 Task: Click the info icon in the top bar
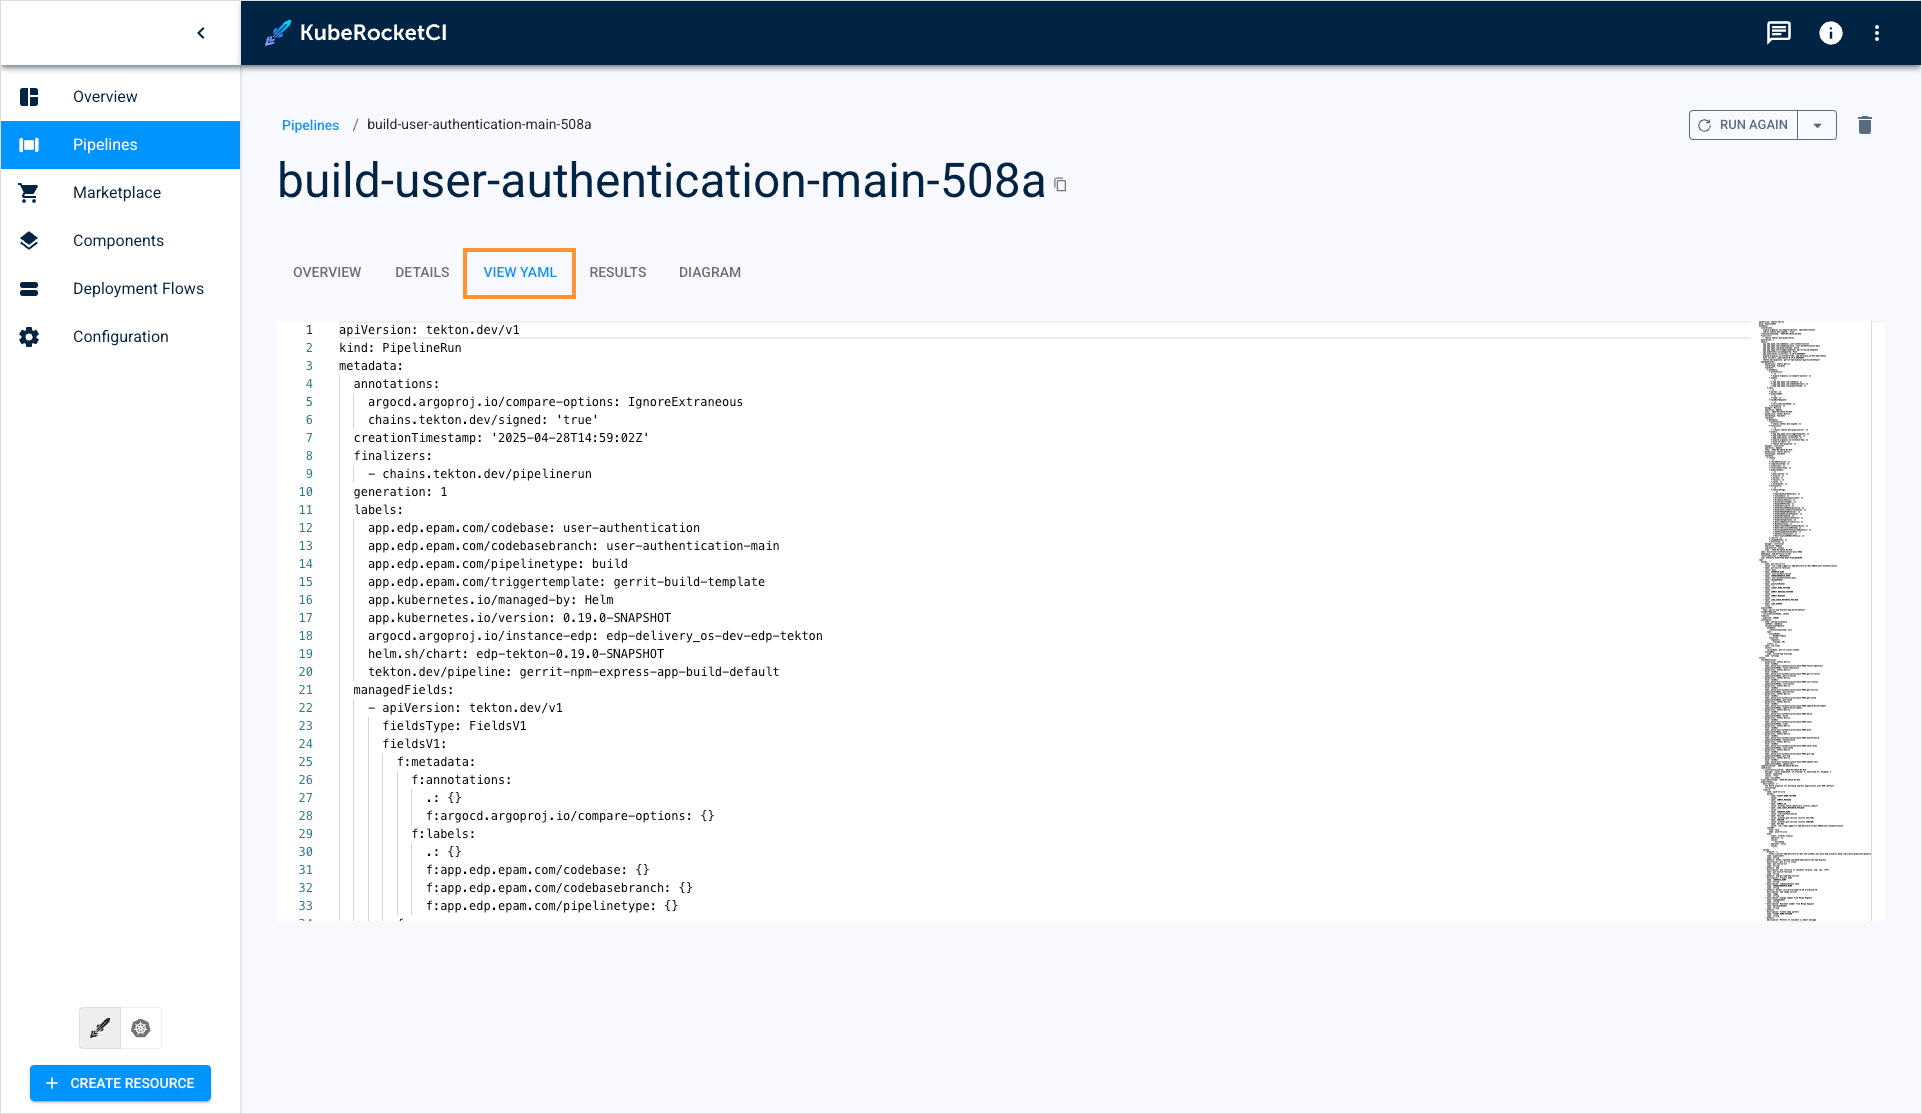pos(1831,33)
